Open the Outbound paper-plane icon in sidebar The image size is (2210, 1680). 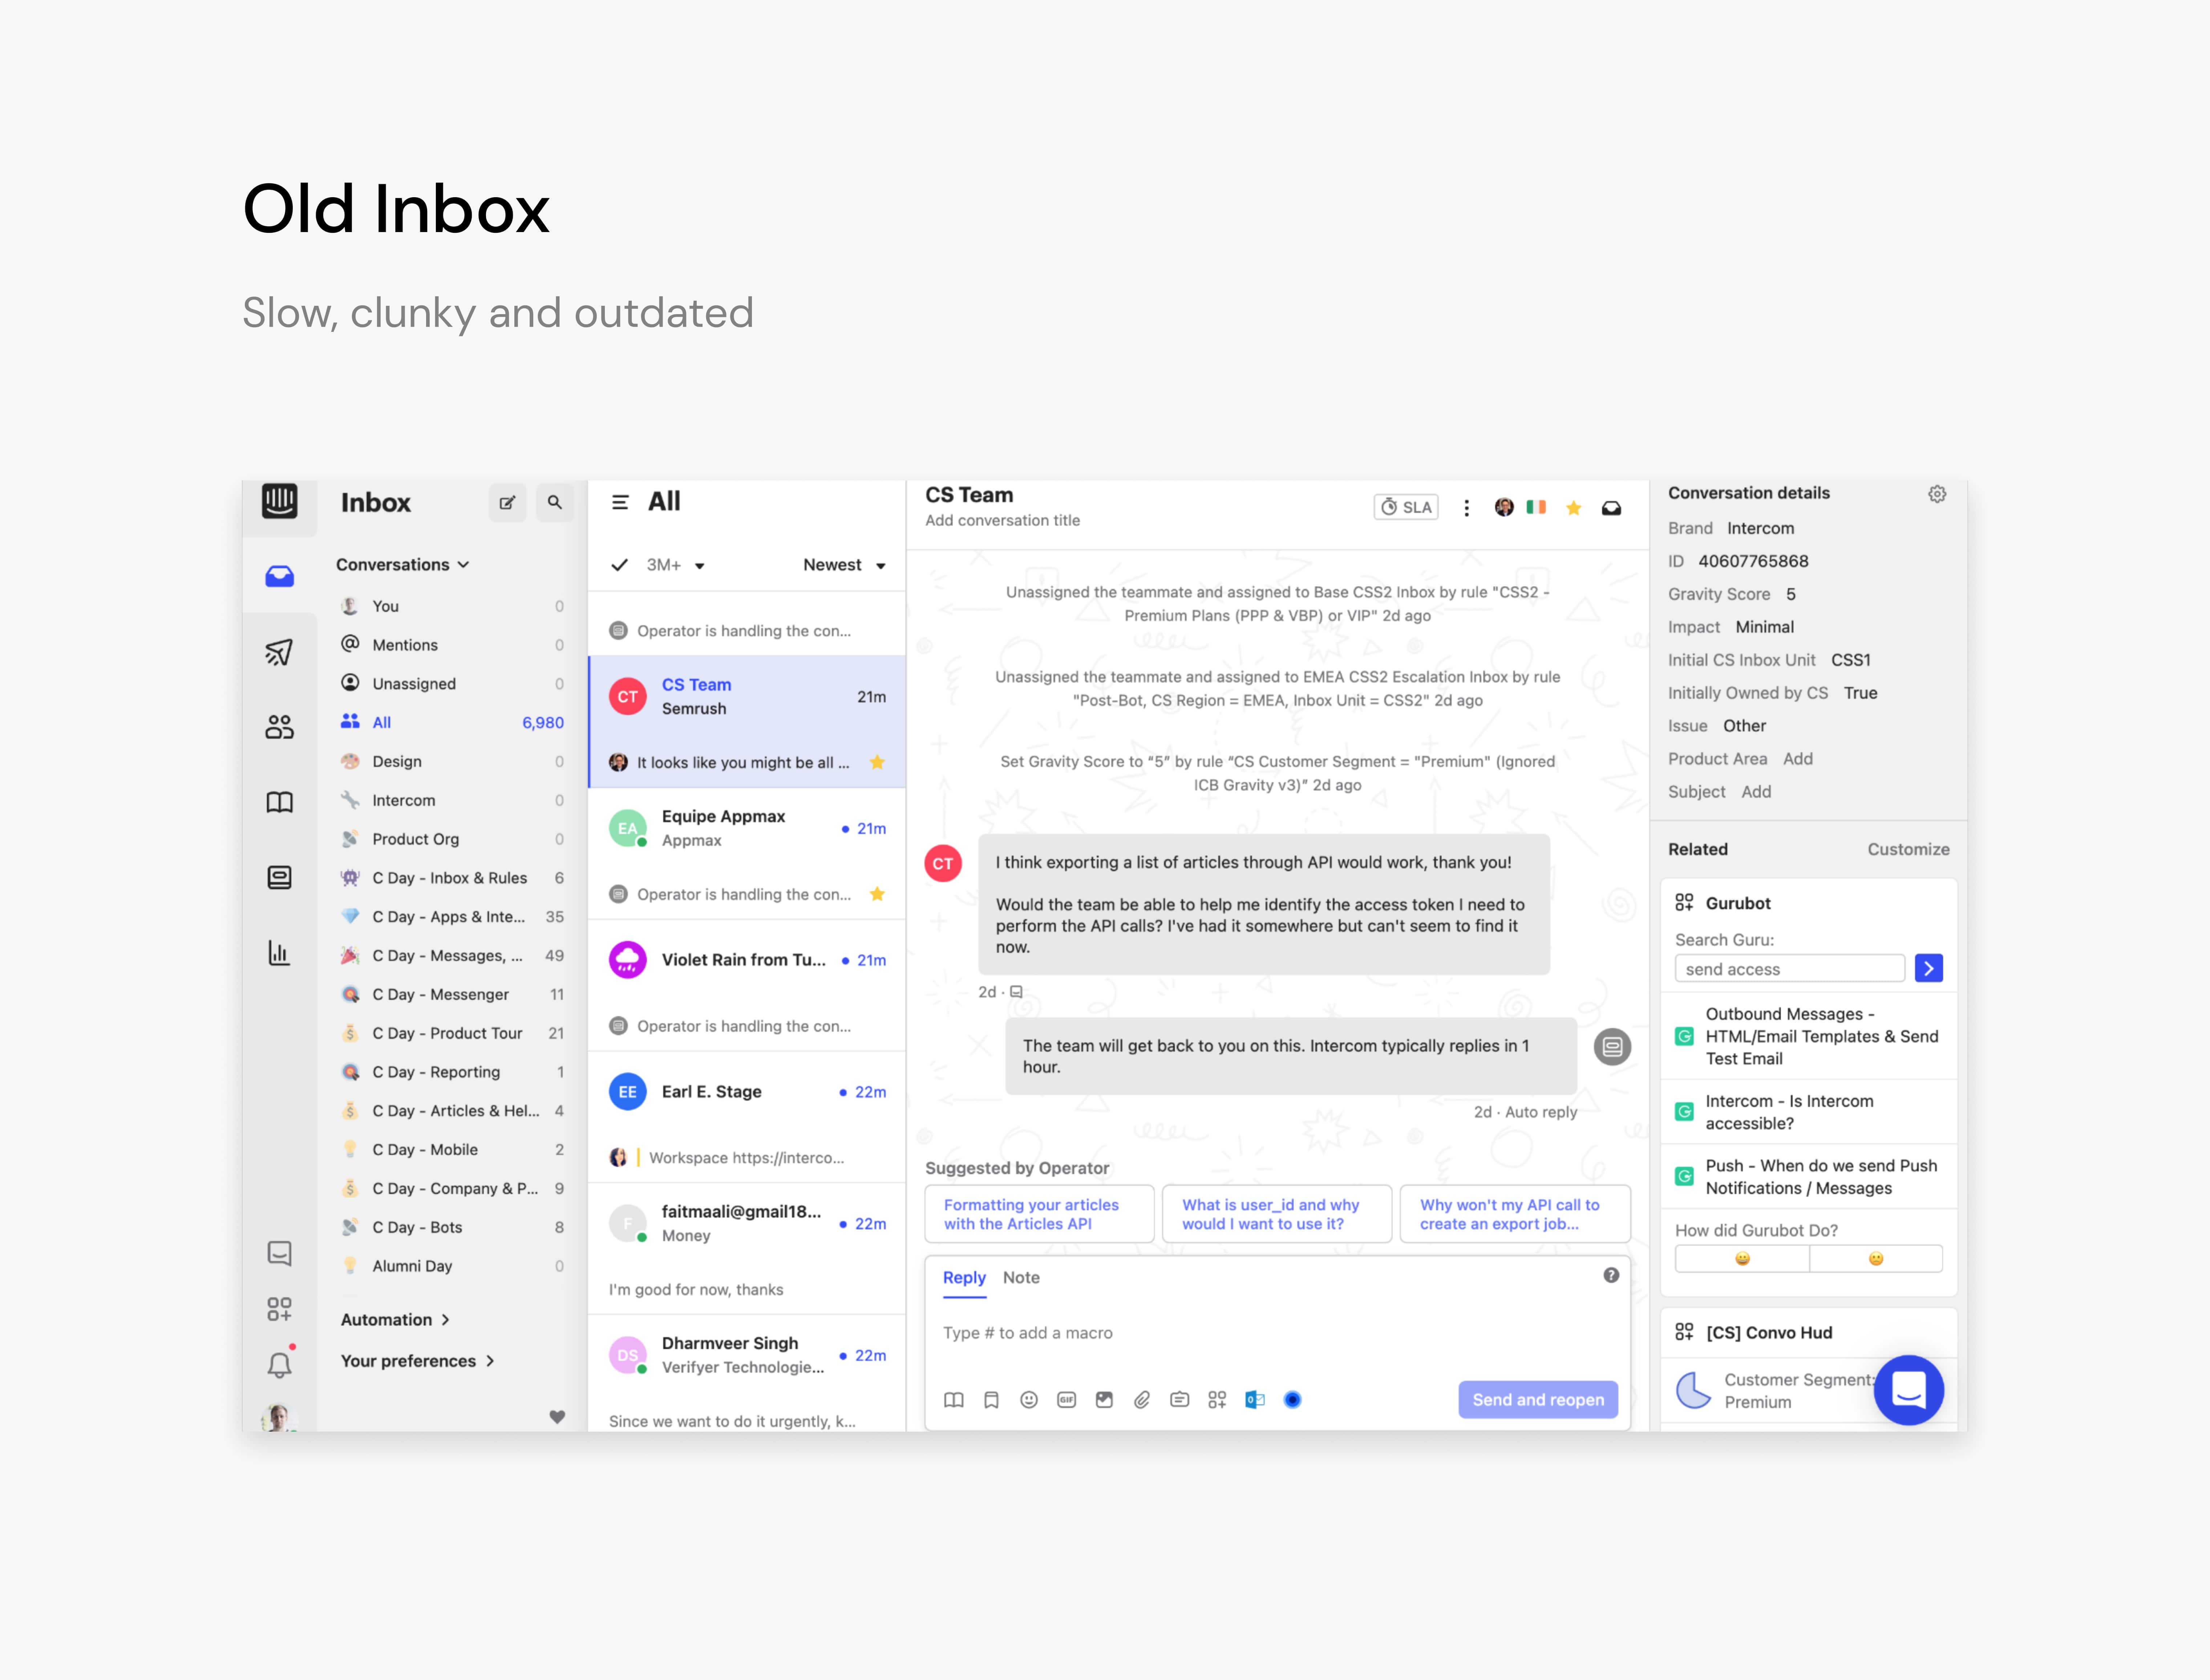[279, 652]
